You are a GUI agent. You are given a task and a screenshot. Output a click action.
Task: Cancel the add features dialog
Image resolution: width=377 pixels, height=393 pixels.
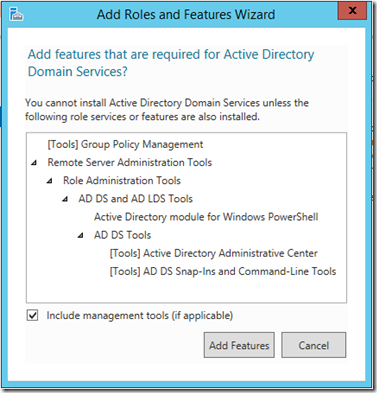314,345
